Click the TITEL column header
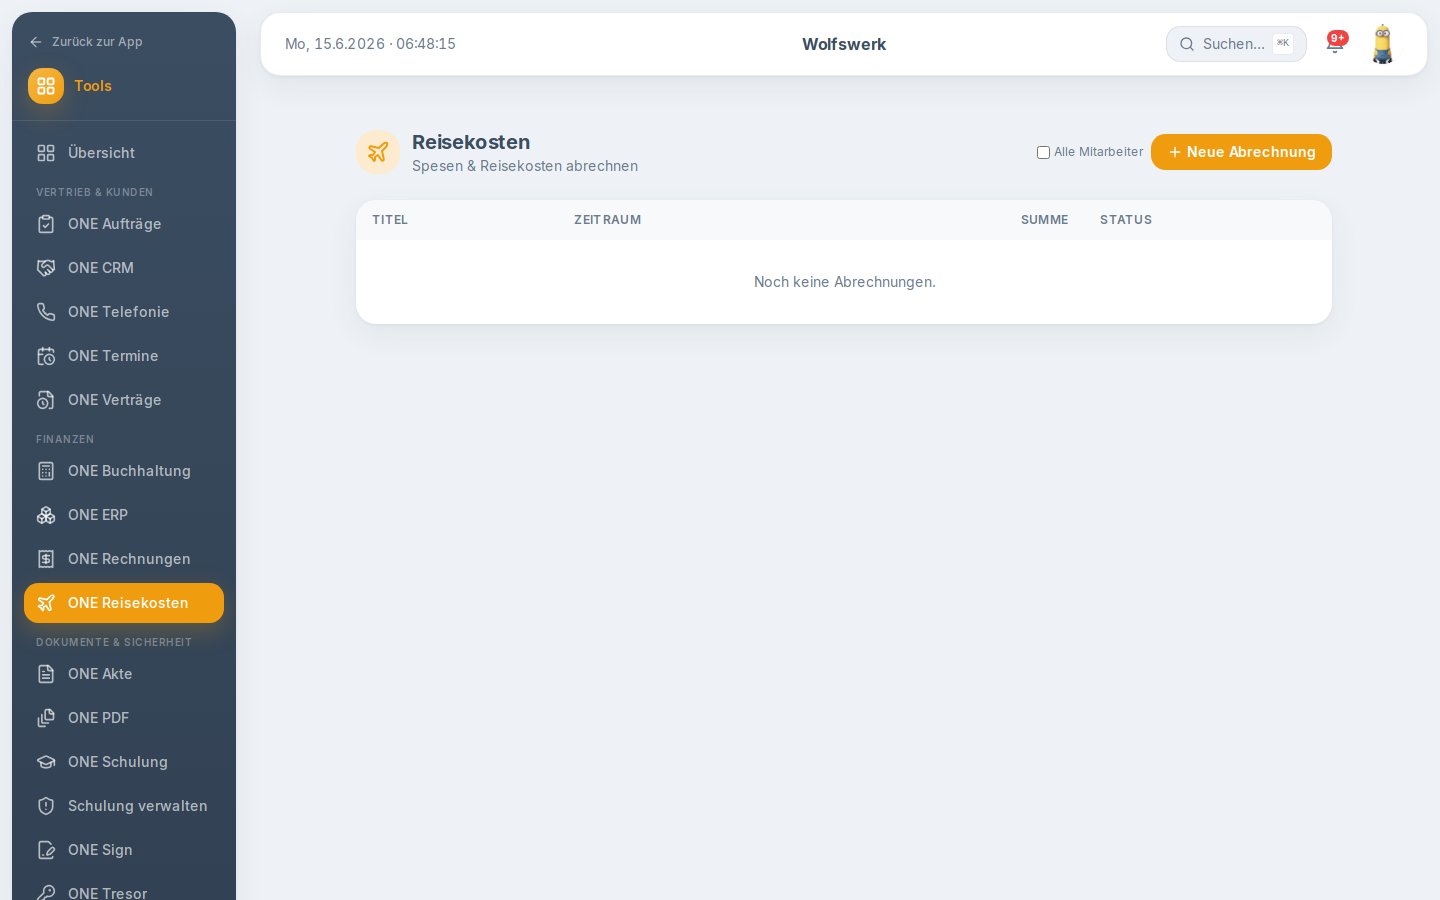Screen dimensions: 1440x900 click(x=390, y=220)
